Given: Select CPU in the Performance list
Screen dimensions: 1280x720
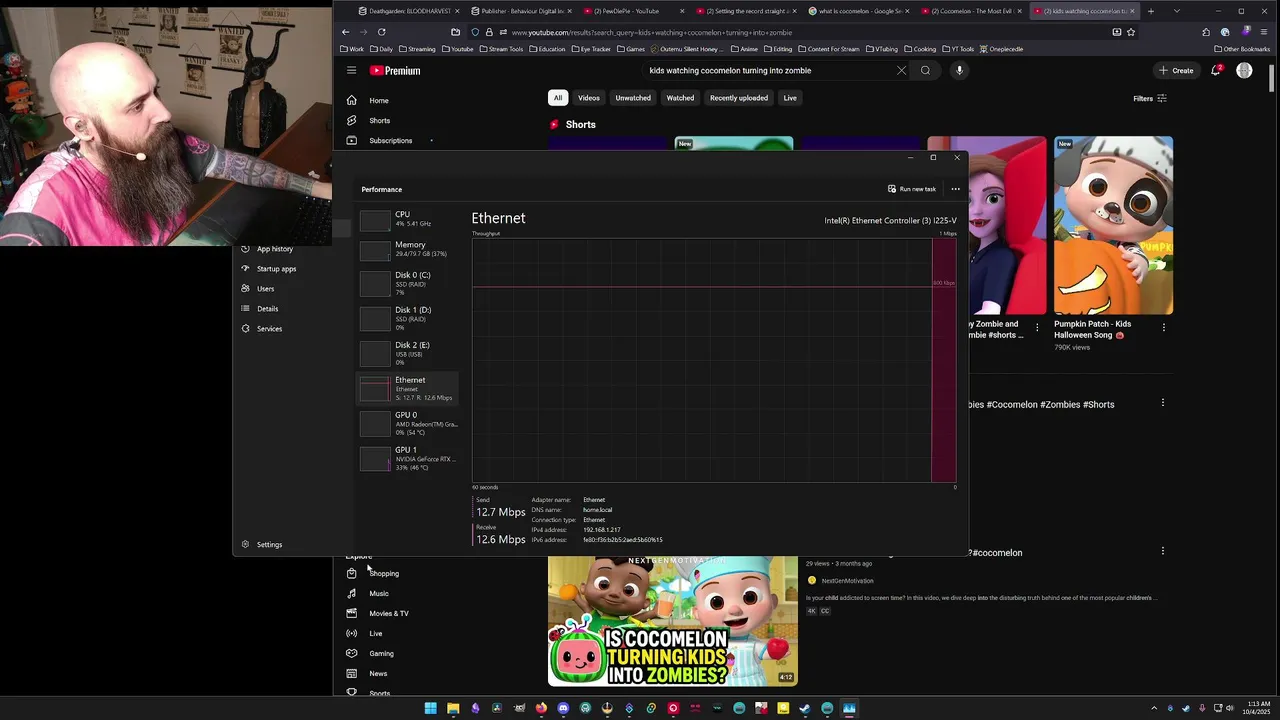Looking at the screenshot, I should (x=408, y=219).
